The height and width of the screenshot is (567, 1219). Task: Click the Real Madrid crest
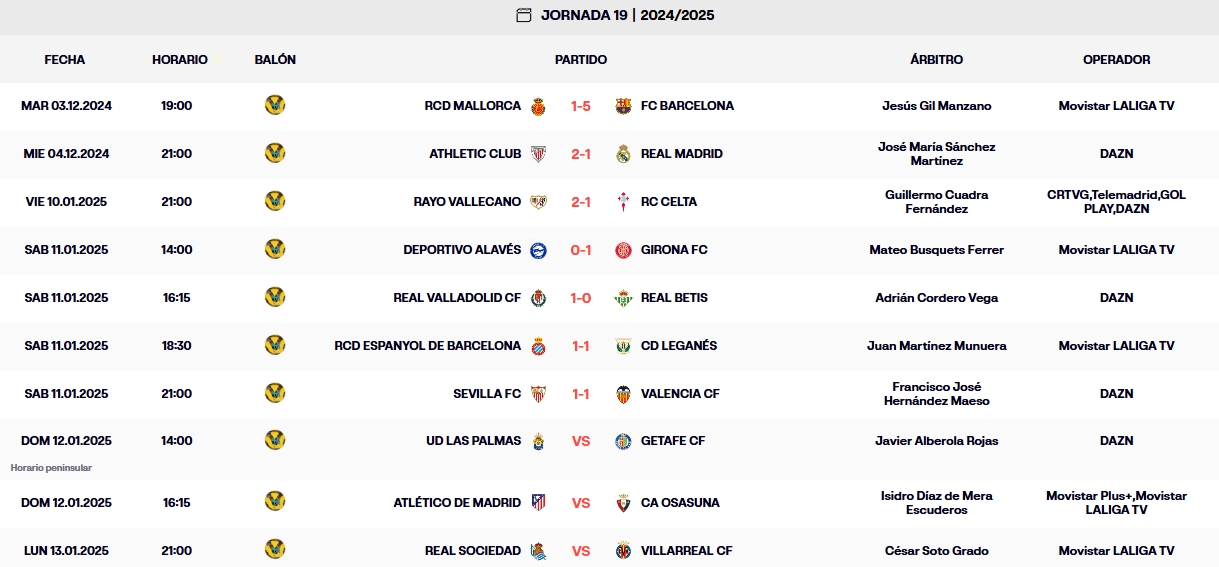click(624, 154)
